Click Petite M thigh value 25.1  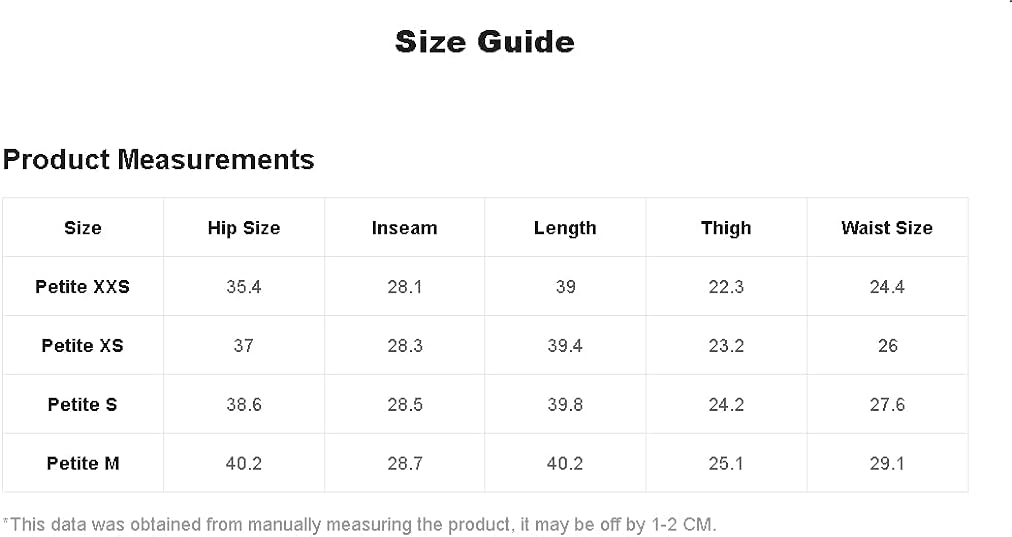(726, 464)
